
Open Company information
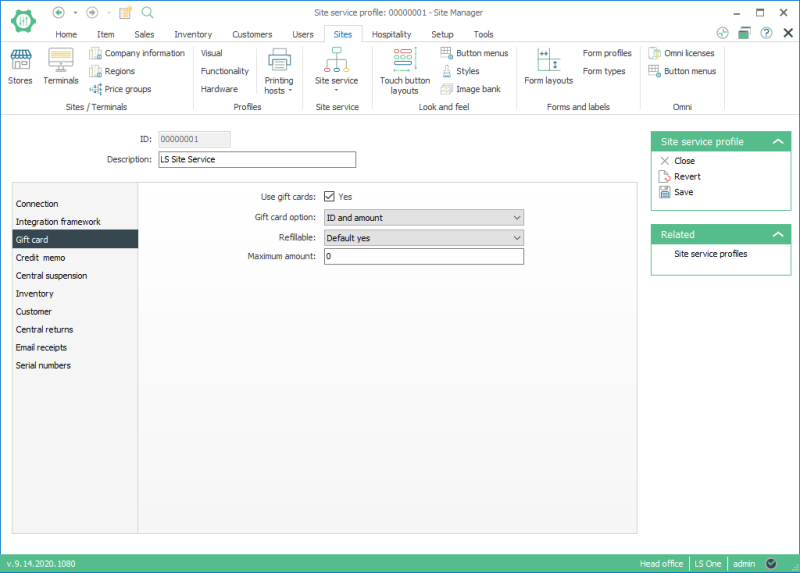tap(137, 53)
